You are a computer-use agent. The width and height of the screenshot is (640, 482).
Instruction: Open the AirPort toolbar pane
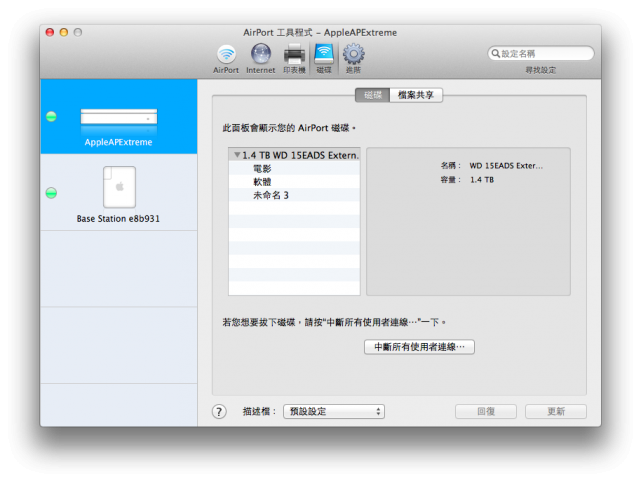(x=226, y=59)
